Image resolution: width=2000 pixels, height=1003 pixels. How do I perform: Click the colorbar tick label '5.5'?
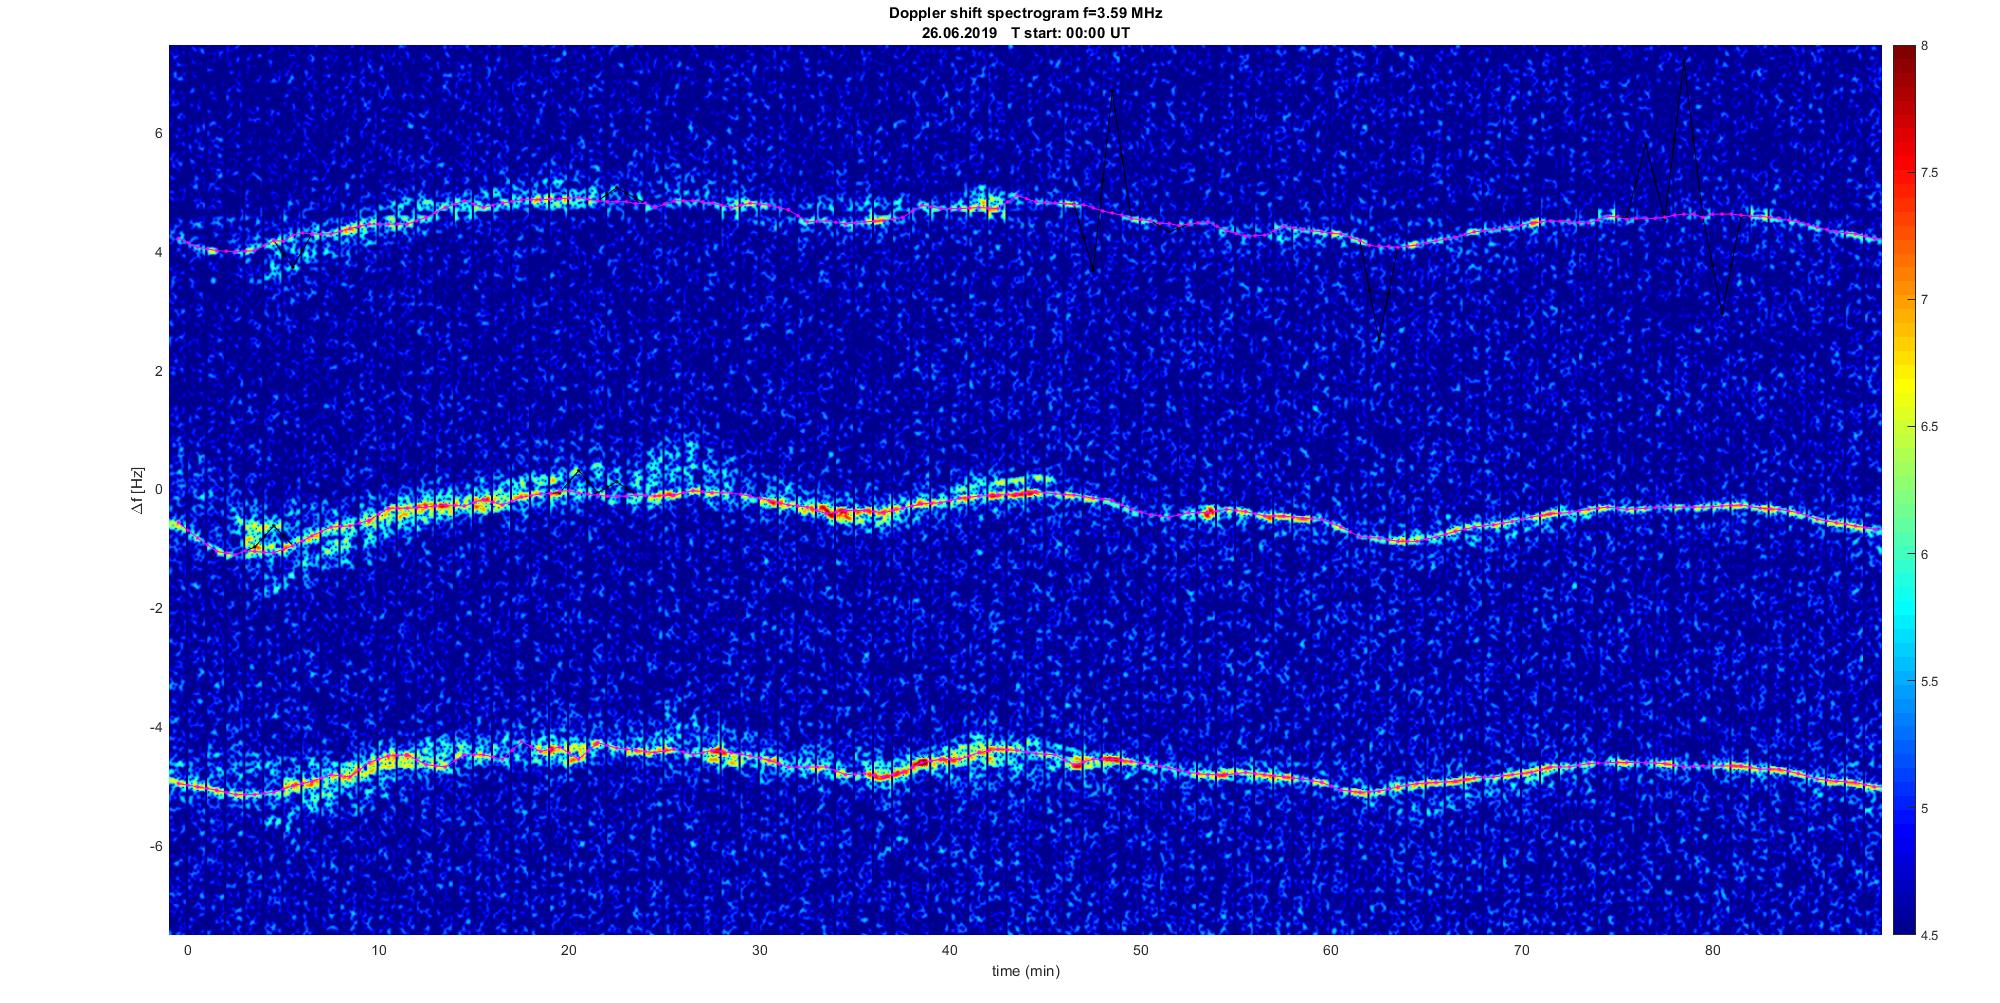coord(1930,682)
